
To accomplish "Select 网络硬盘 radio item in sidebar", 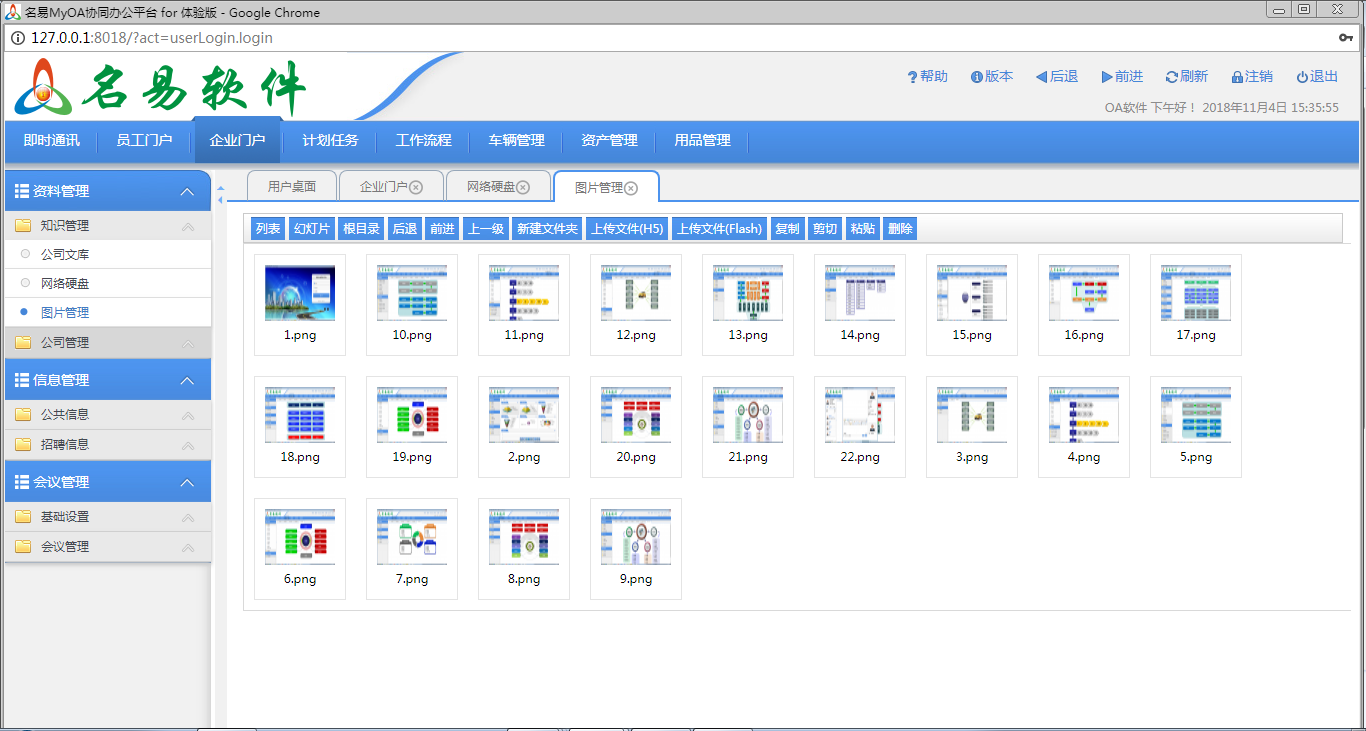I will point(26,284).
